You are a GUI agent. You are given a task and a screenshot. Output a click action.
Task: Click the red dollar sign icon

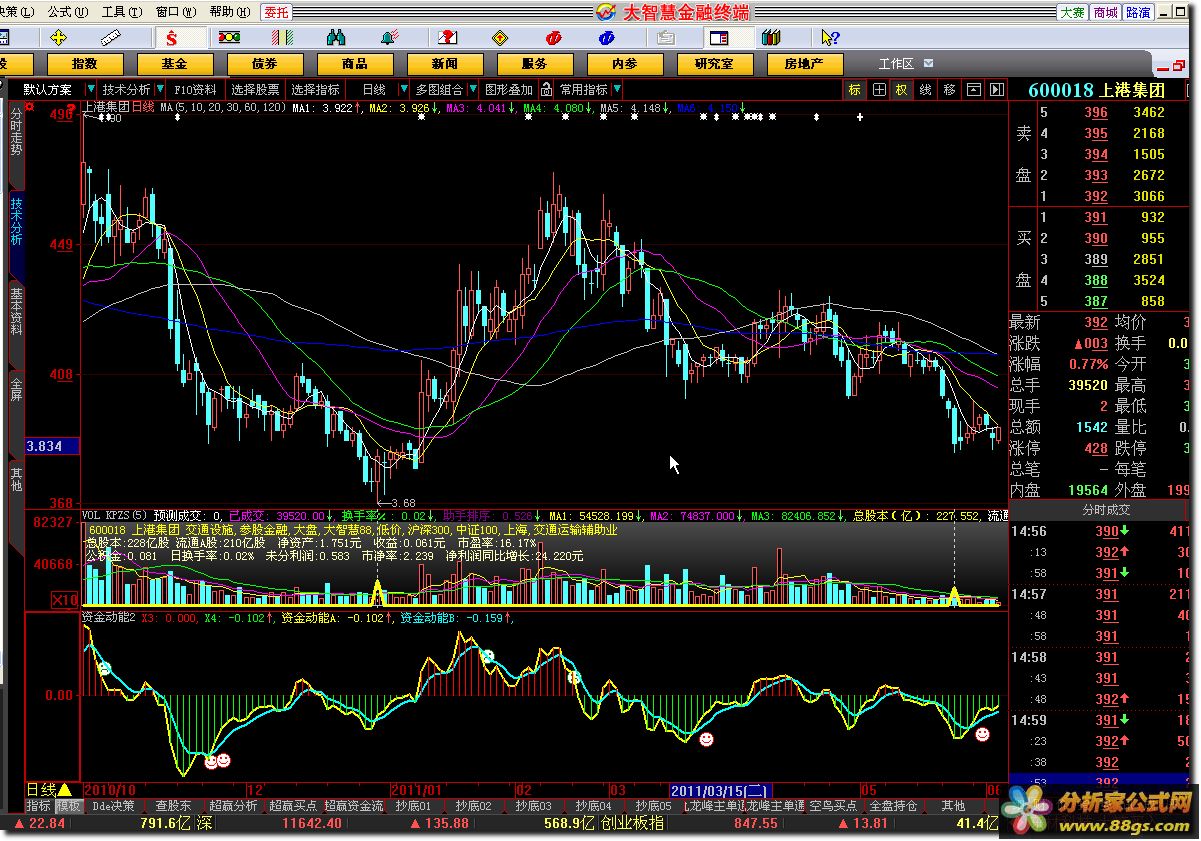171,38
